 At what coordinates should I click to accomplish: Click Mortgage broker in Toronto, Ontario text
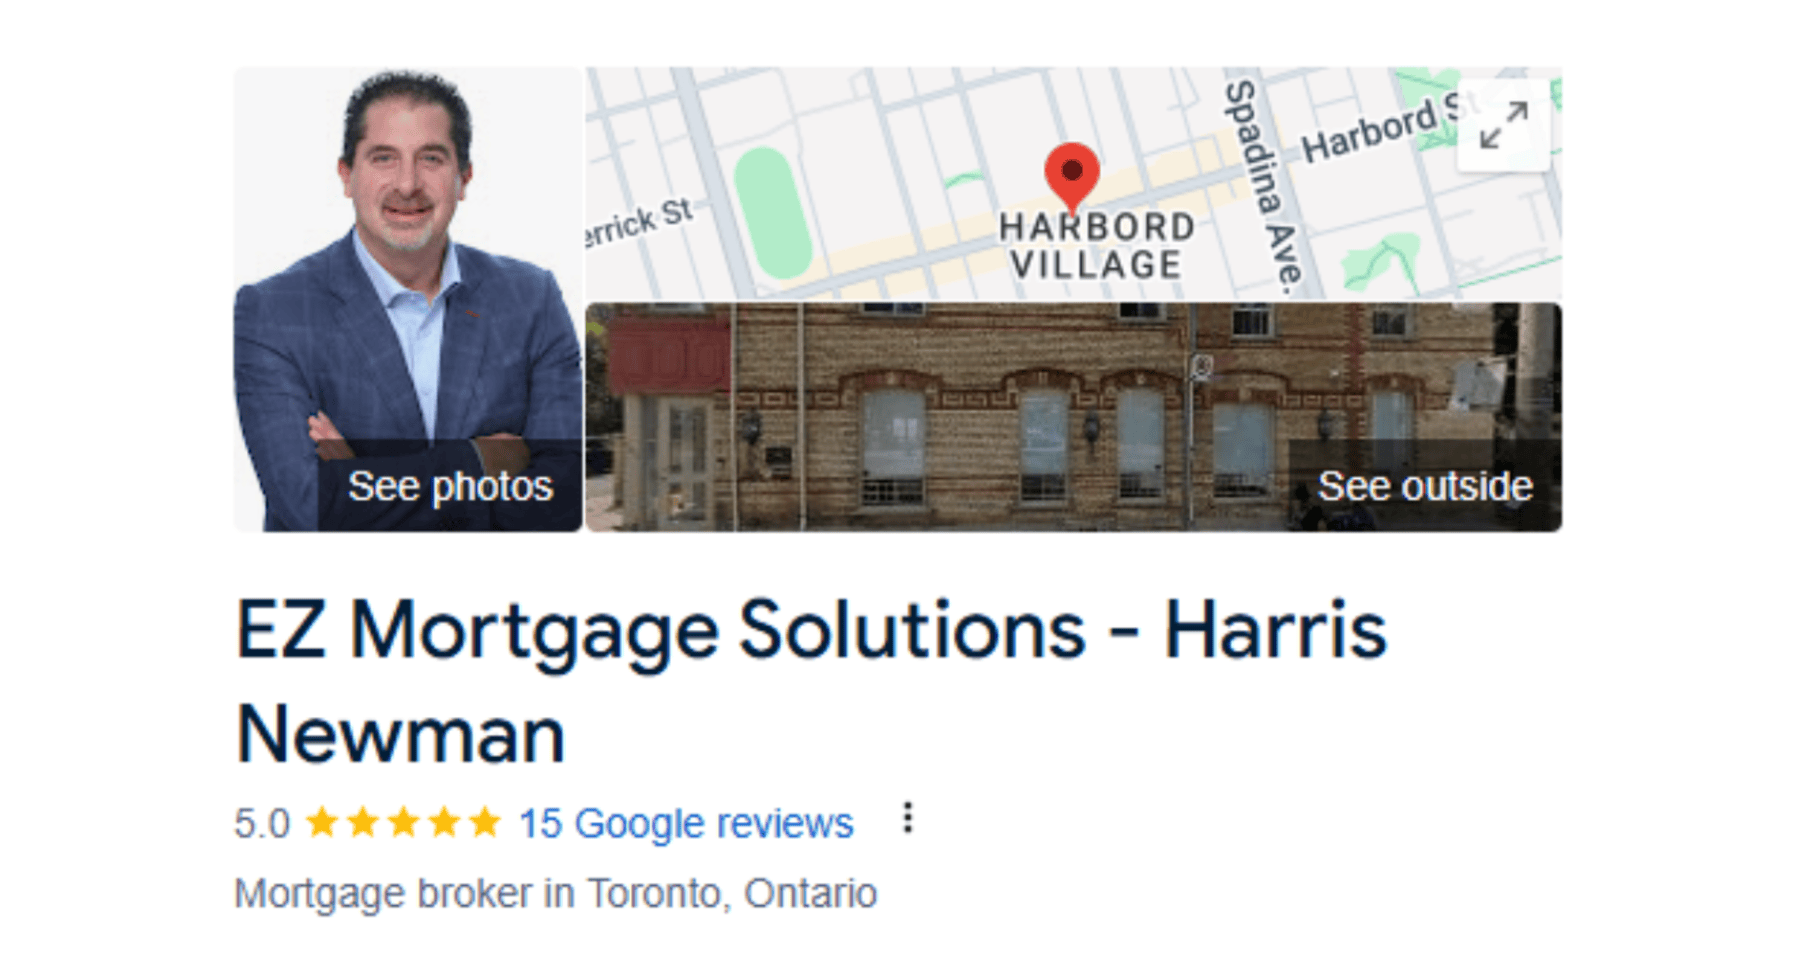pos(556,893)
